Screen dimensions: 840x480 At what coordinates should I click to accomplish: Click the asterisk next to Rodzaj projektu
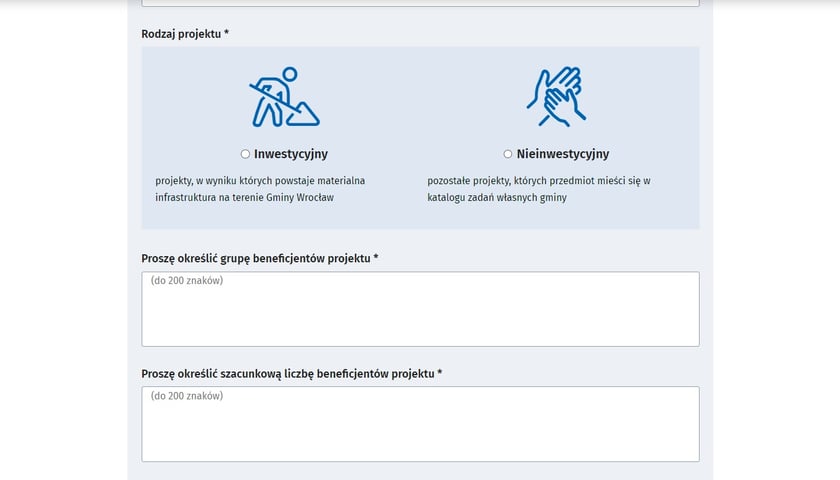click(x=227, y=33)
